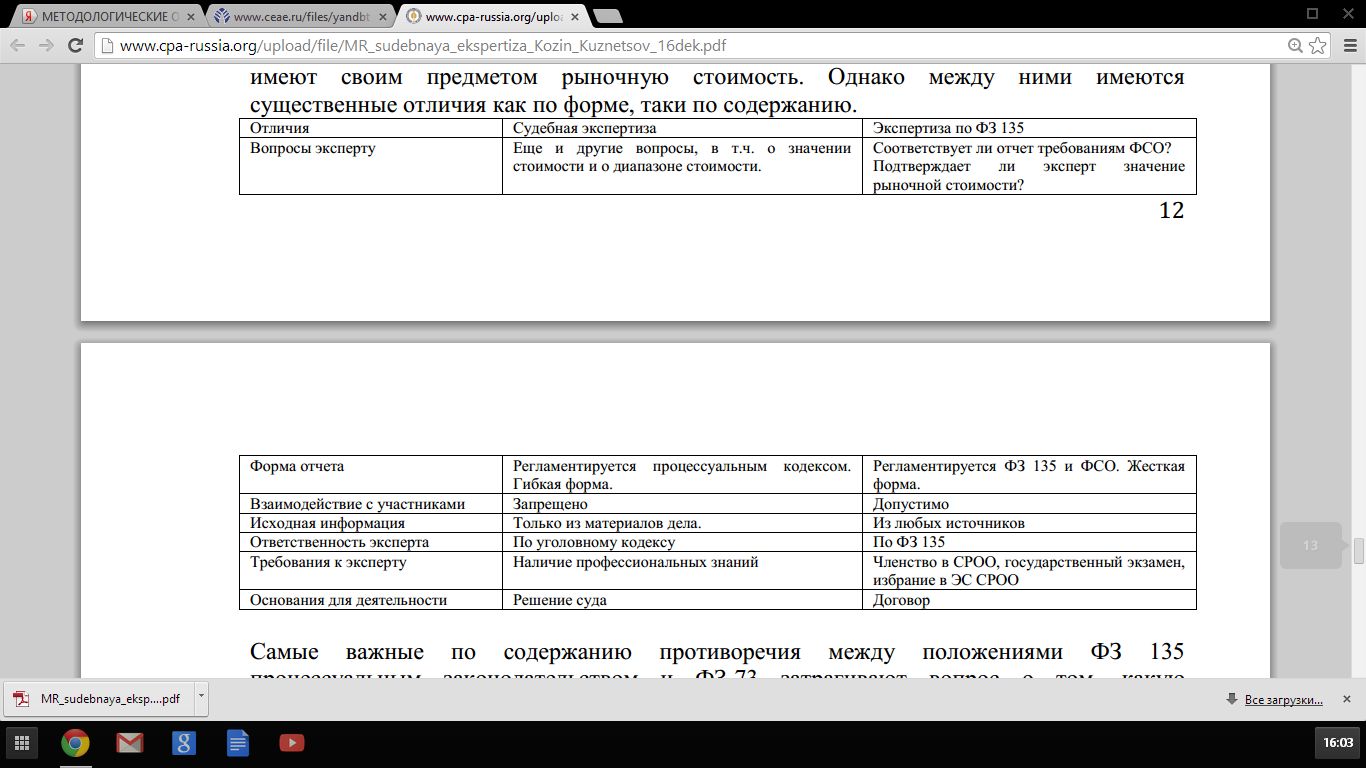Click the 'Основания для деятельности' cell
Viewport: 1366px width, 768px height.
[370, 600]
